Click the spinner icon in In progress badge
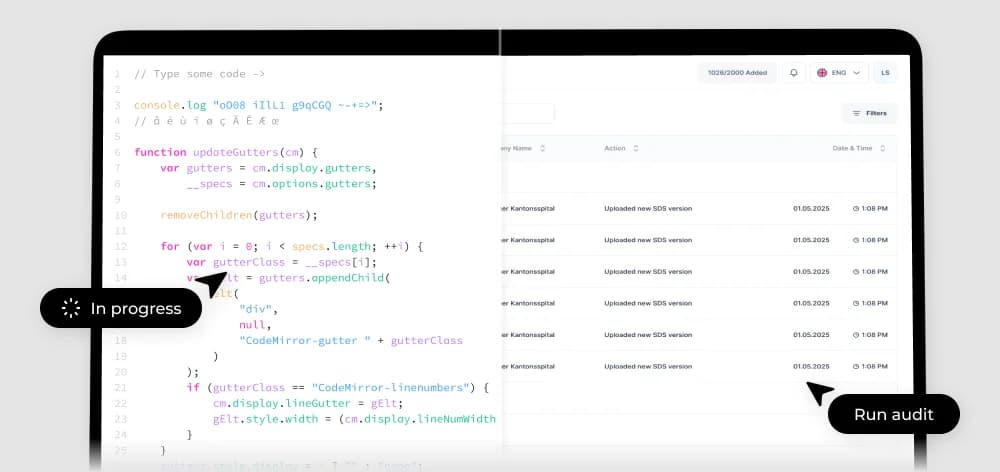Viewport: 1000px width, 472px height. coord(70,308)
